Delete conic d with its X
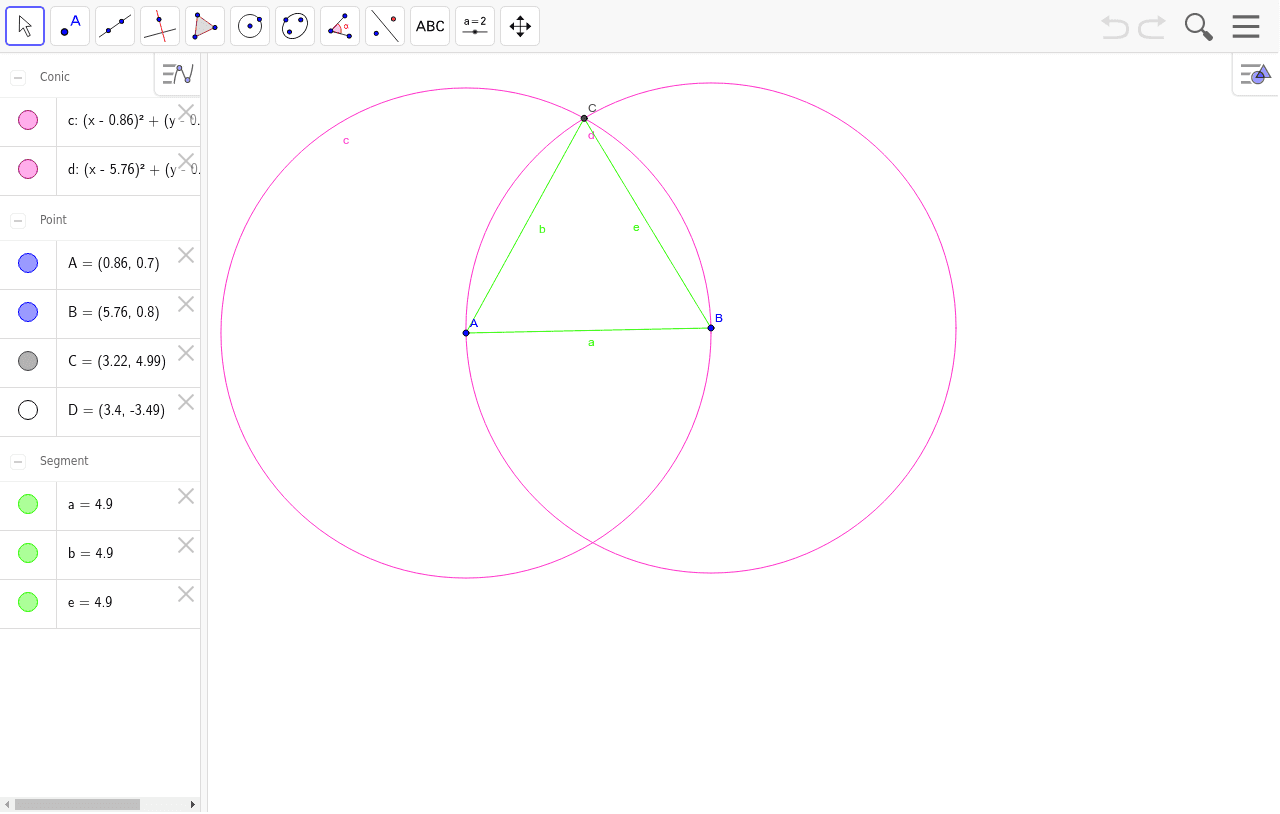 186,161
